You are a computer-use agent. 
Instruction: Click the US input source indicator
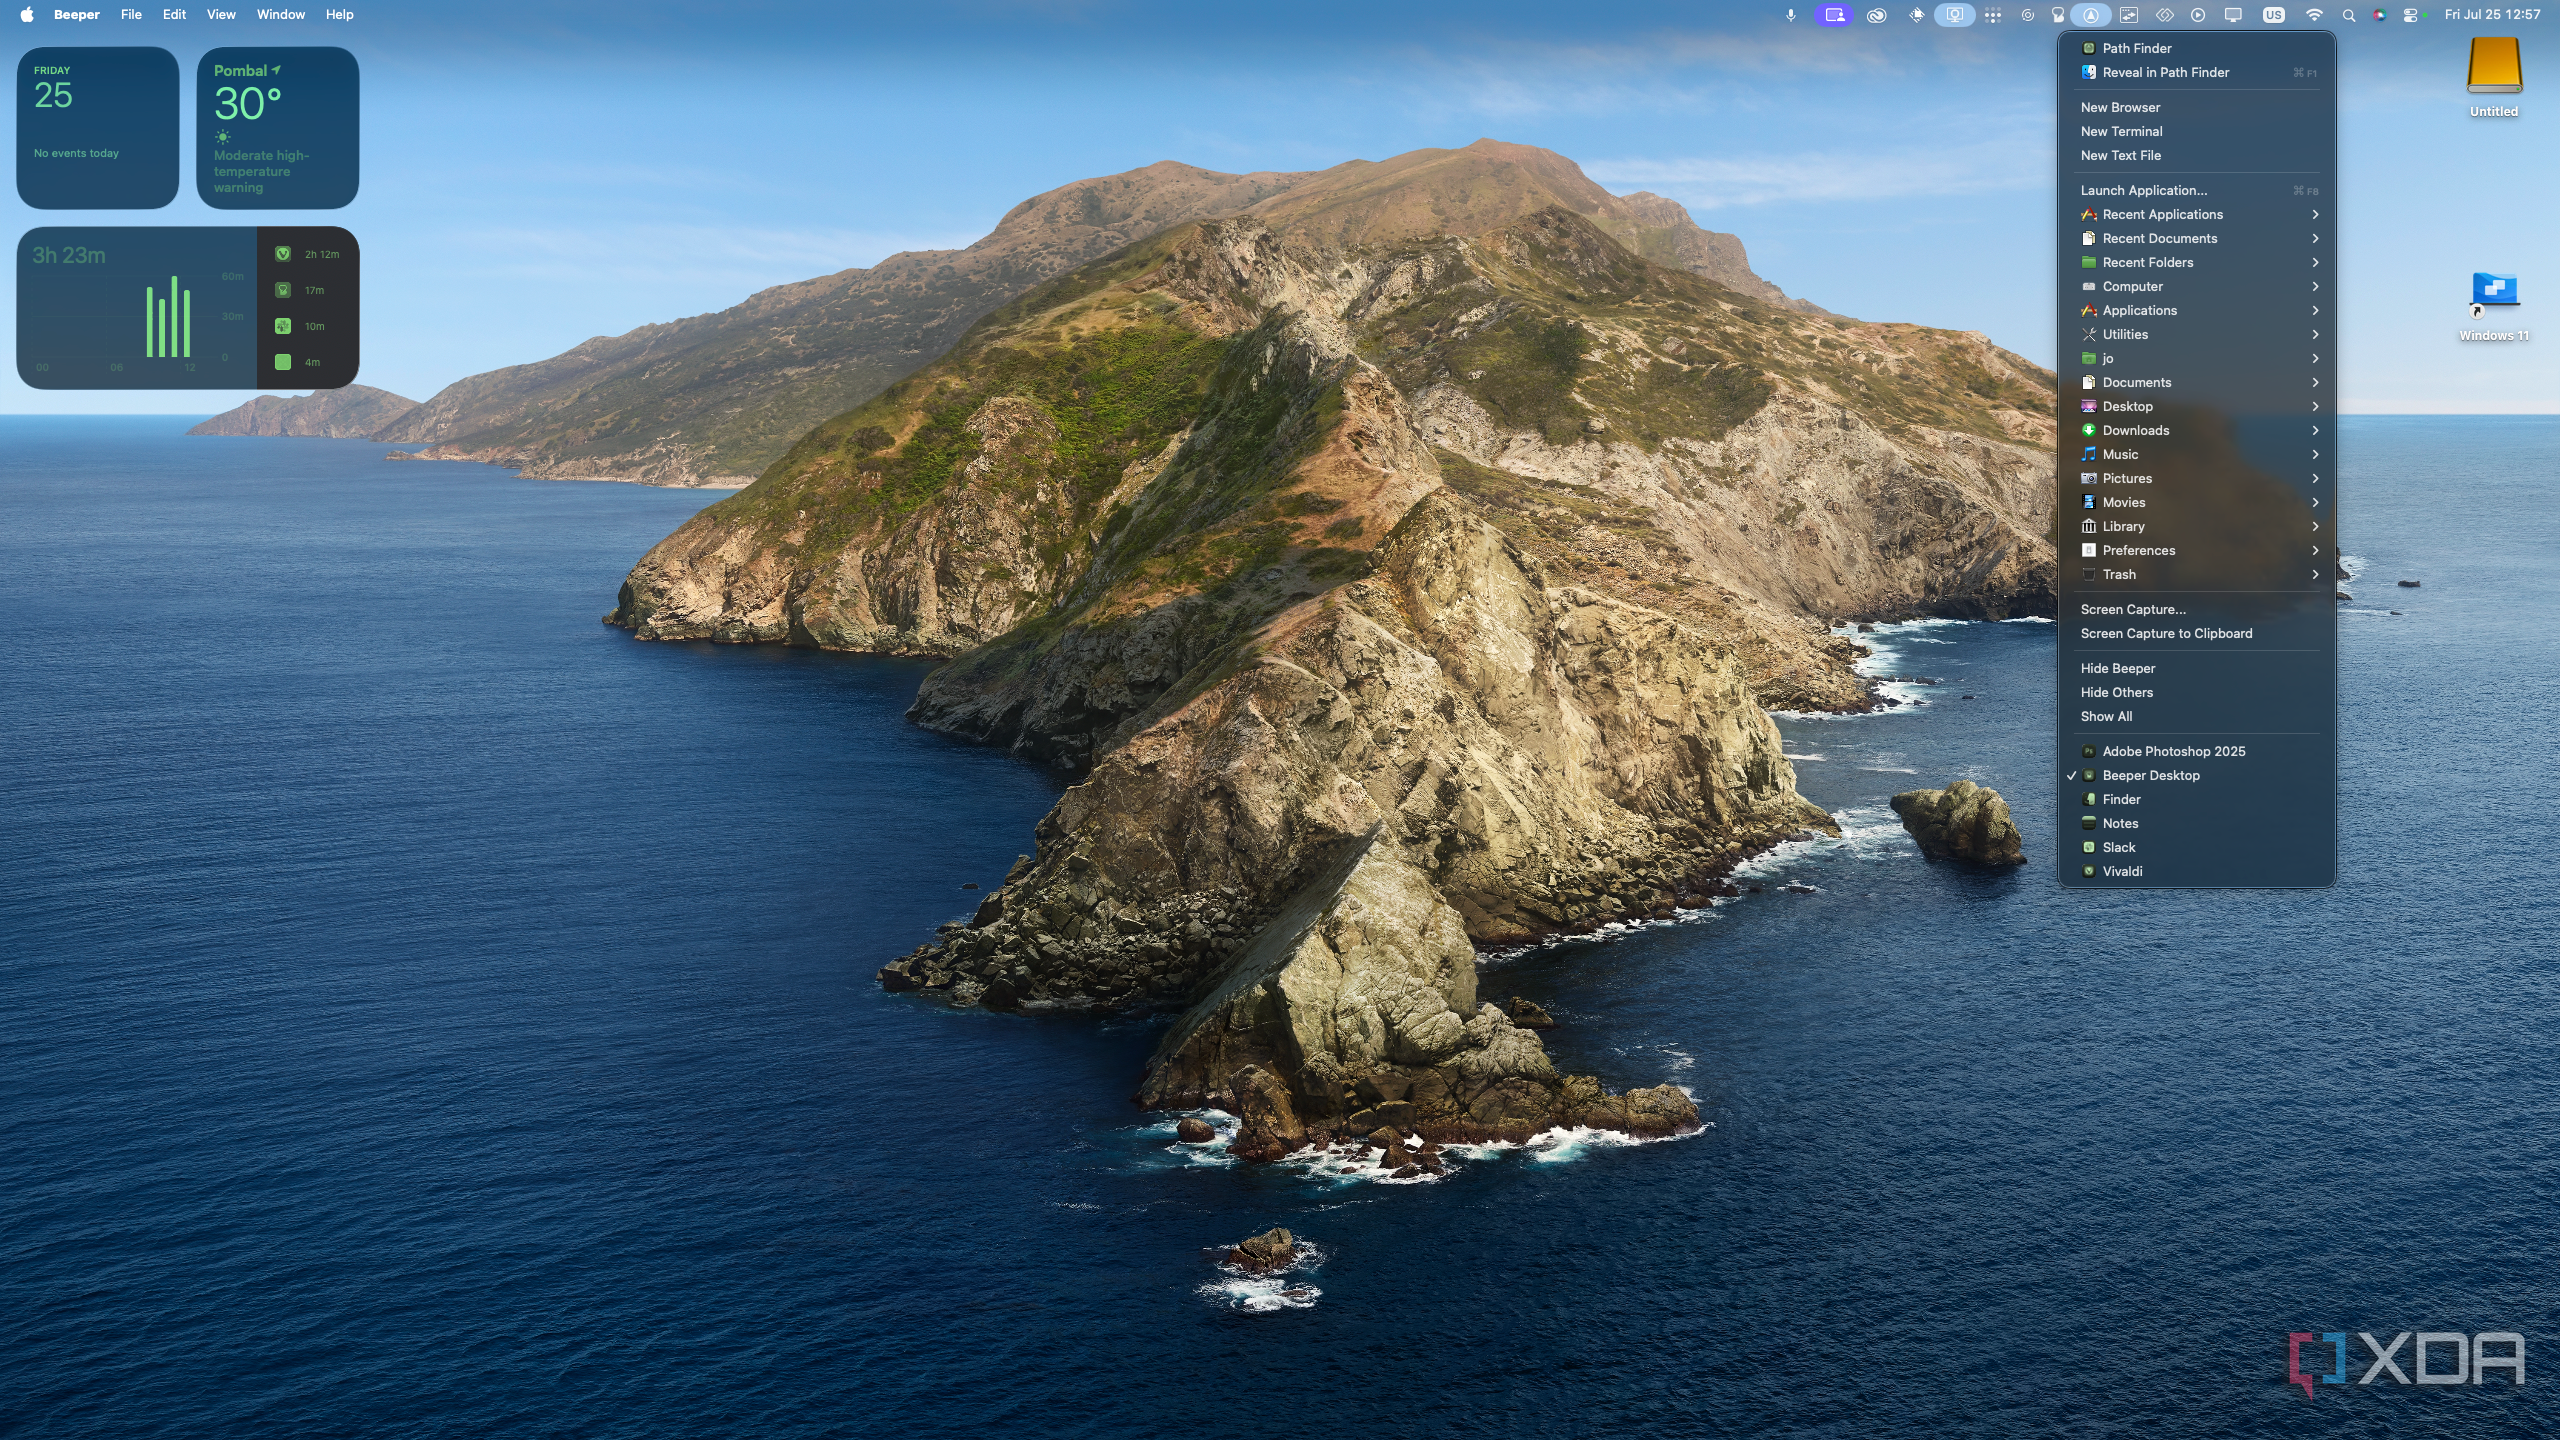[2273, 15]
